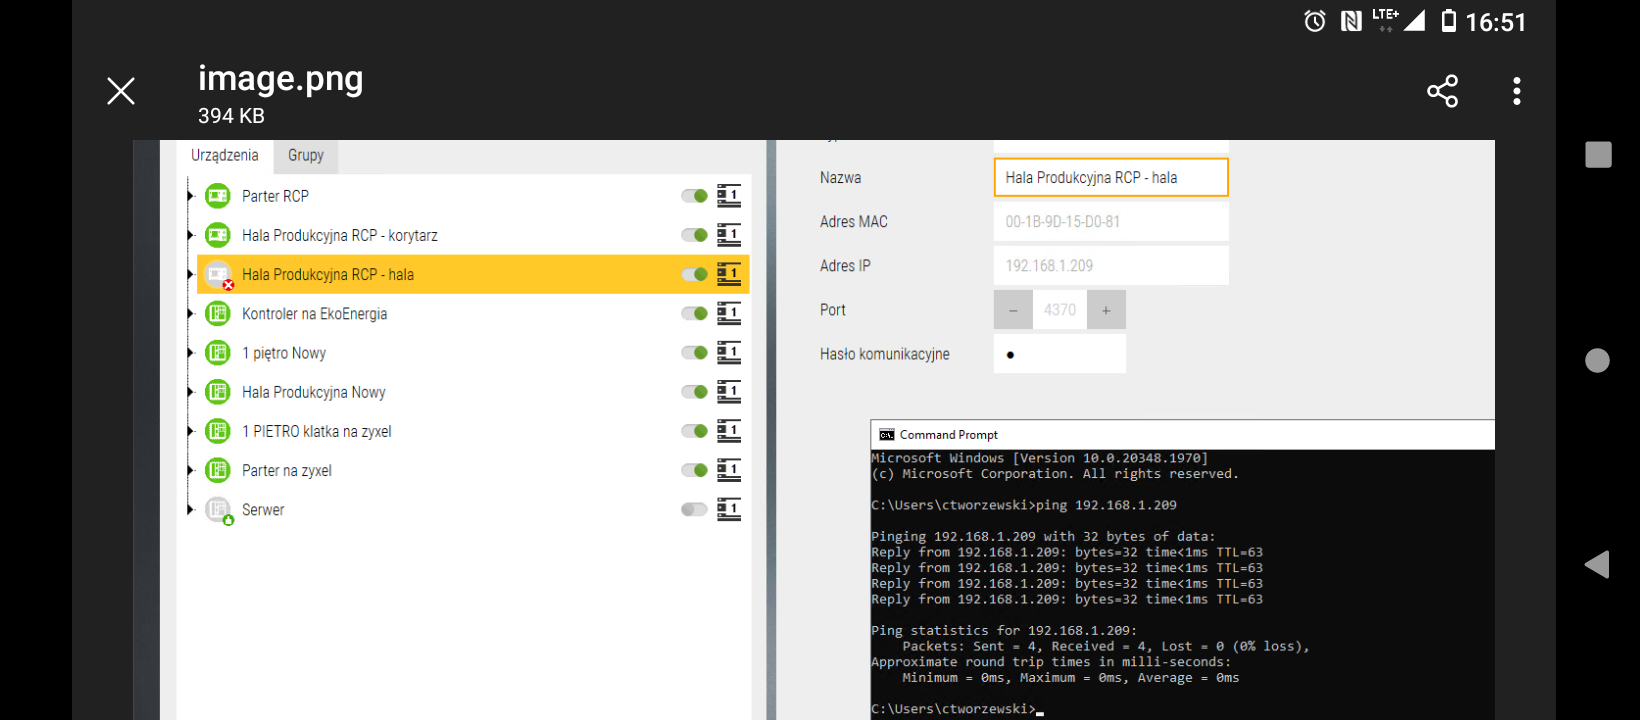Click the NFC icon in status bar
Viewport: 1640px width, 720px height.
[x=1351, y=21]
